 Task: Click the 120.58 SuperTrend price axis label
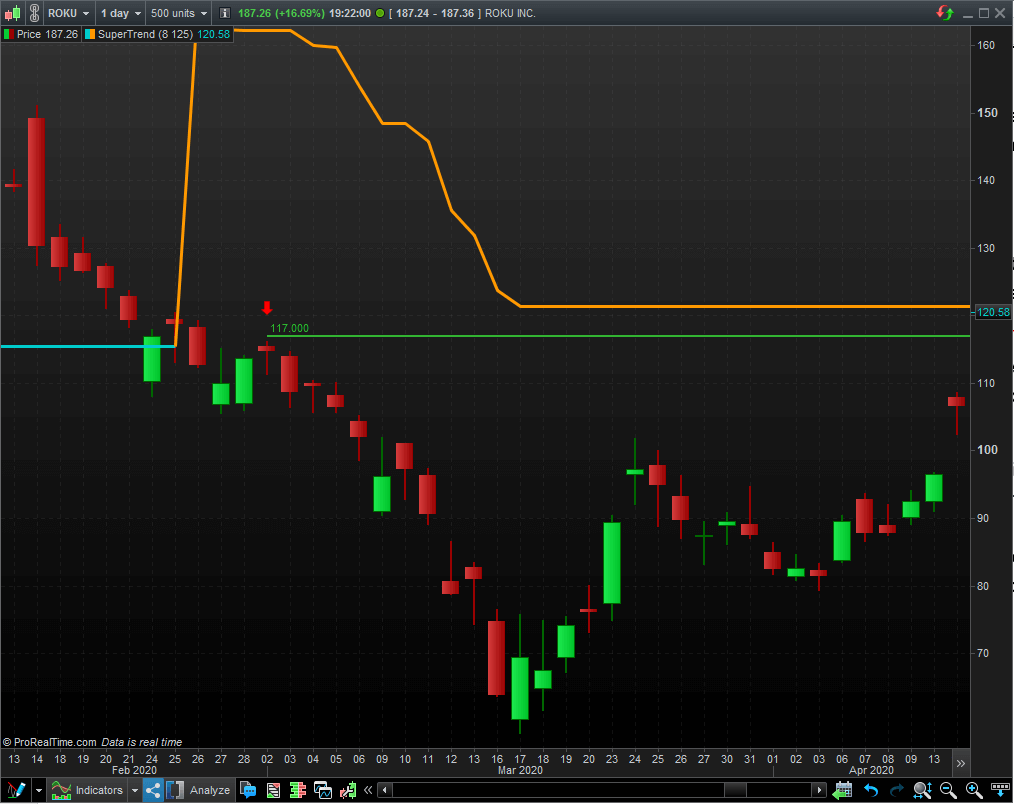992,312
